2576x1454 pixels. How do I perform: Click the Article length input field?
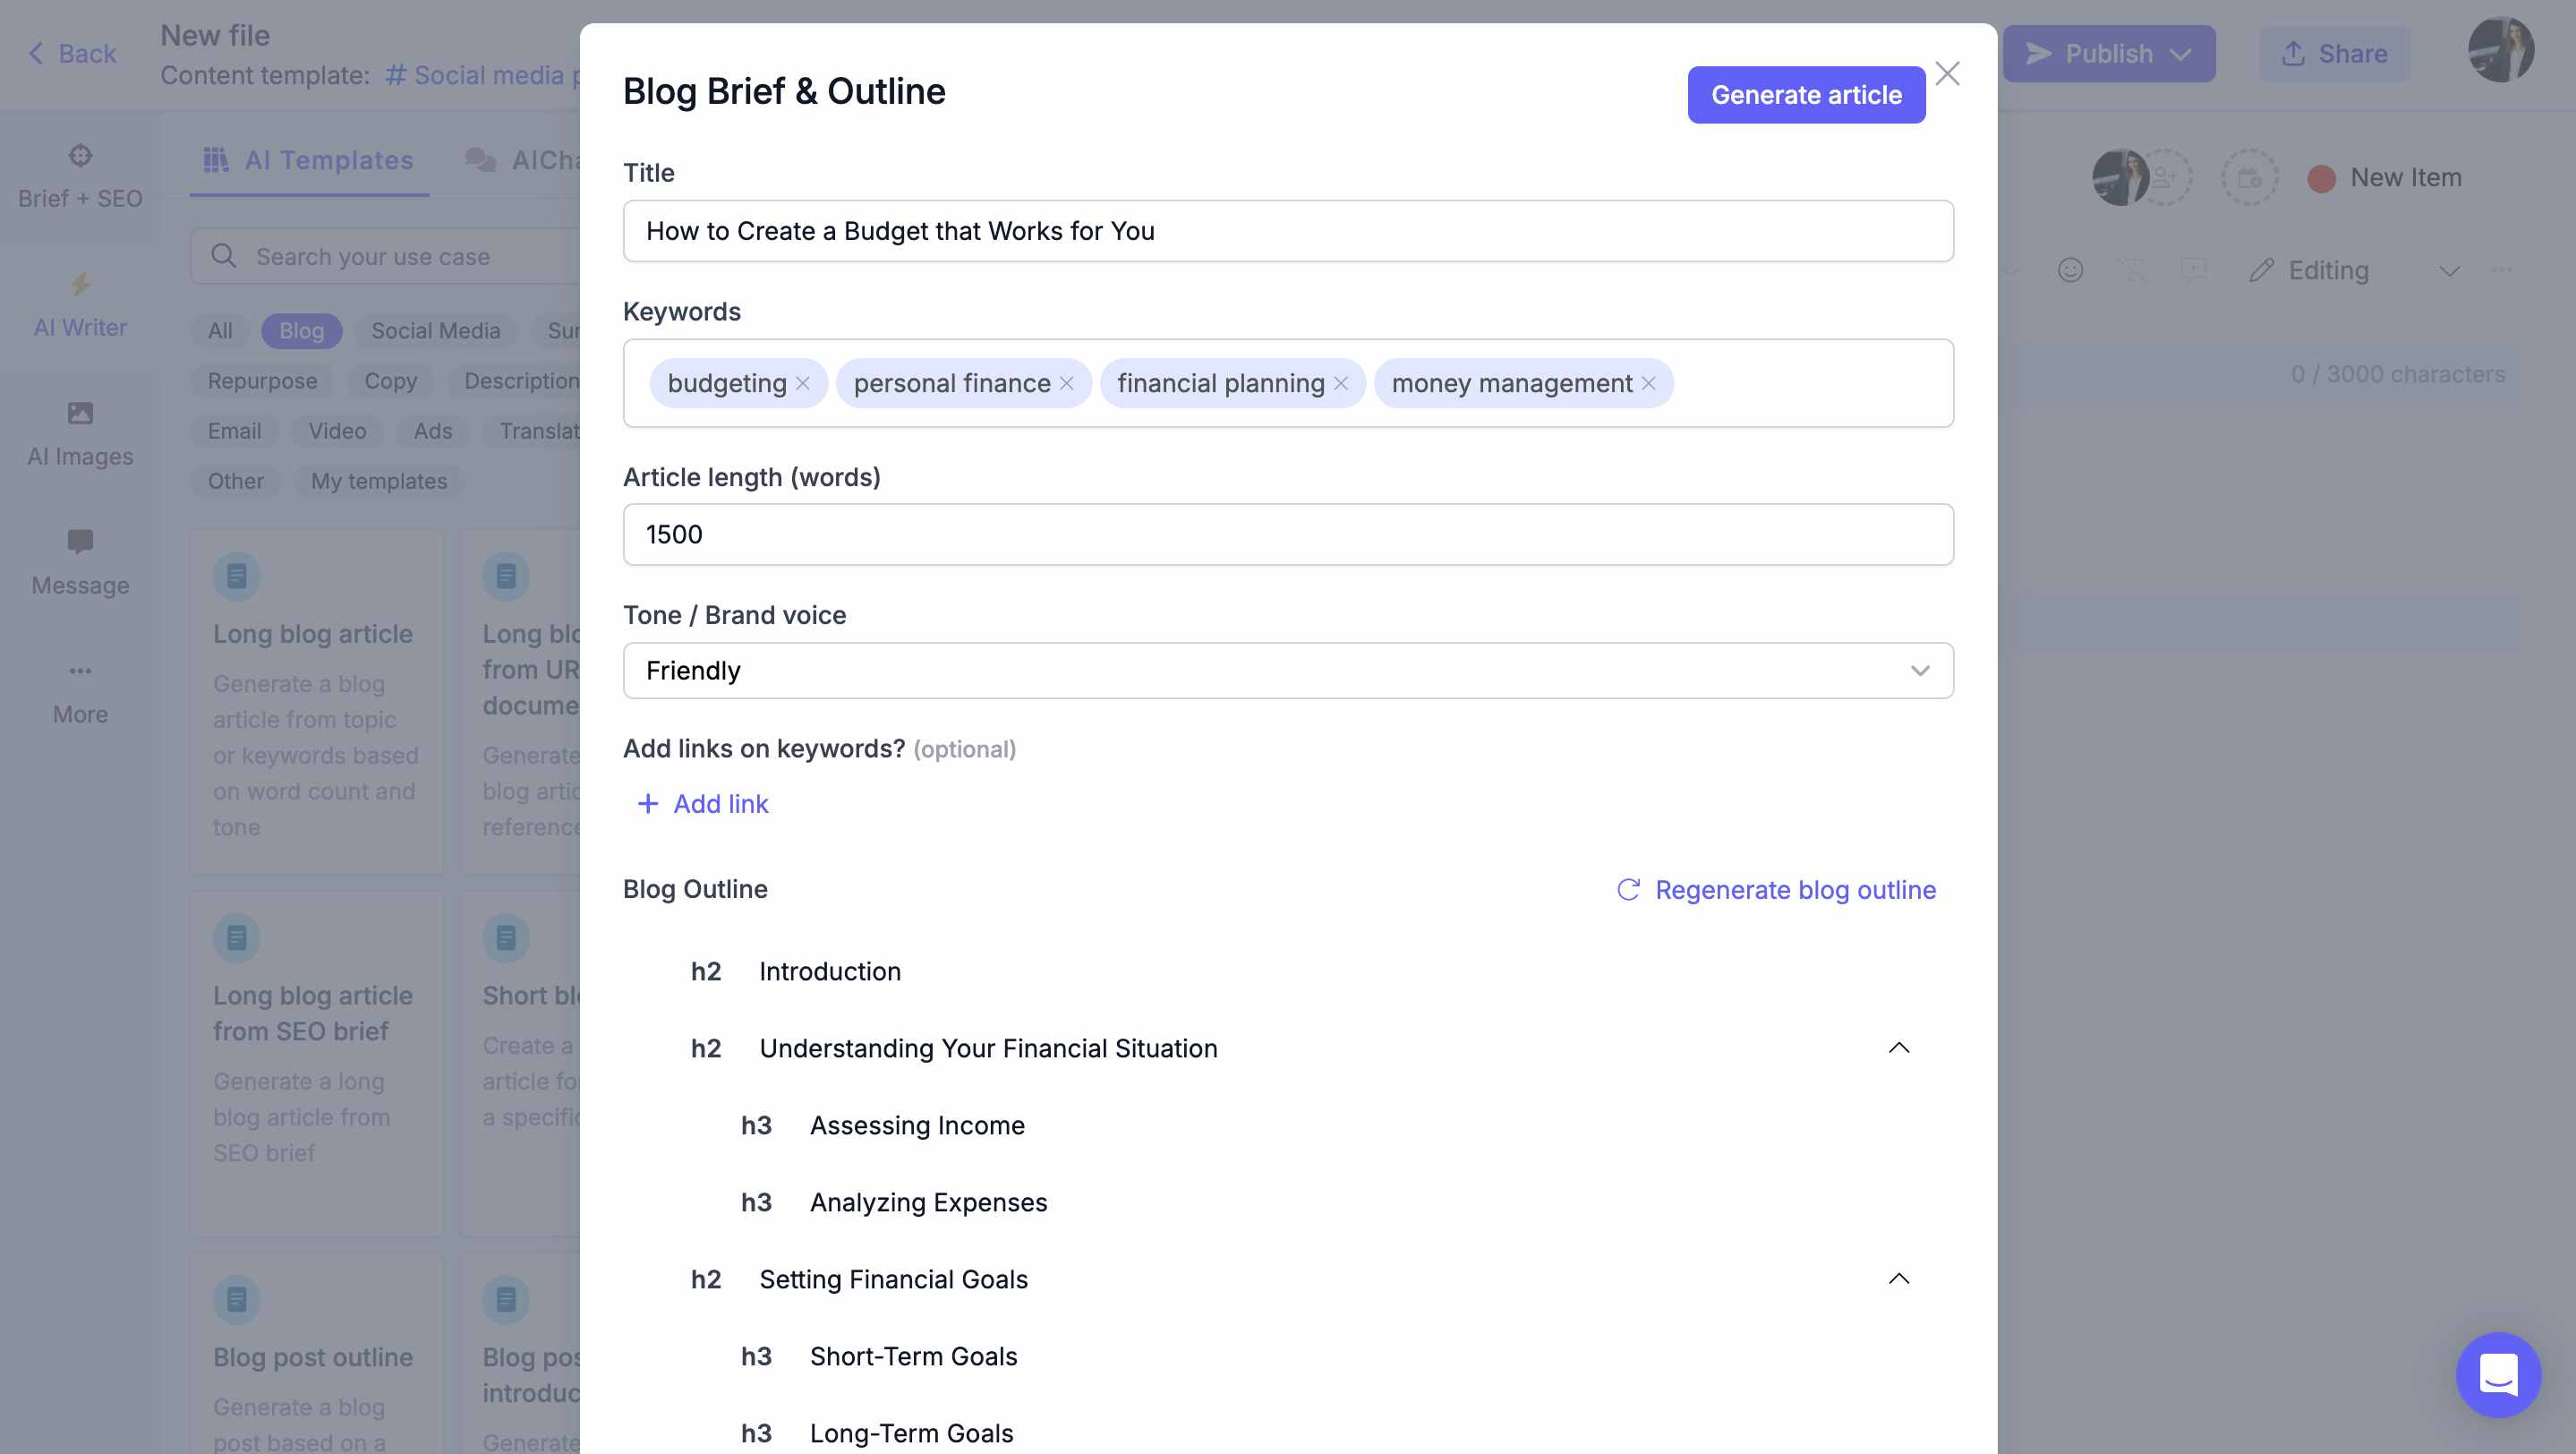[1287, 535]
